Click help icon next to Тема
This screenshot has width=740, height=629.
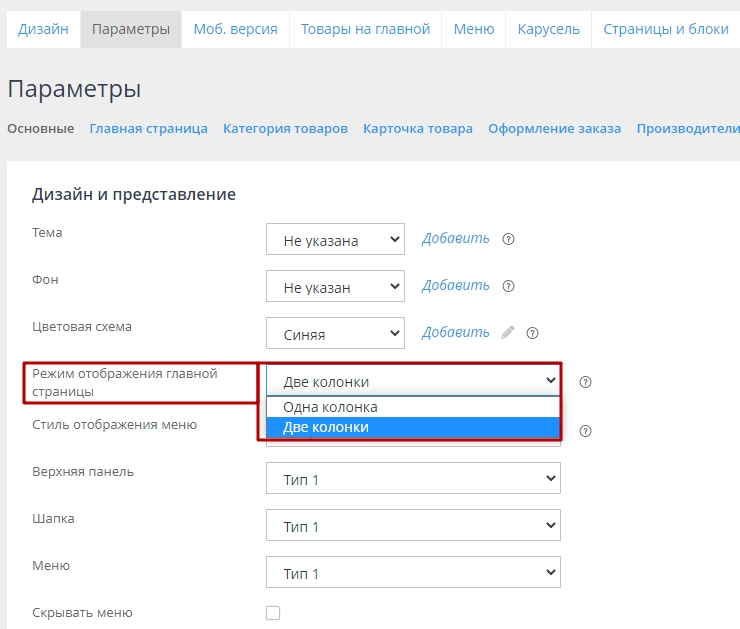point(508,239)
